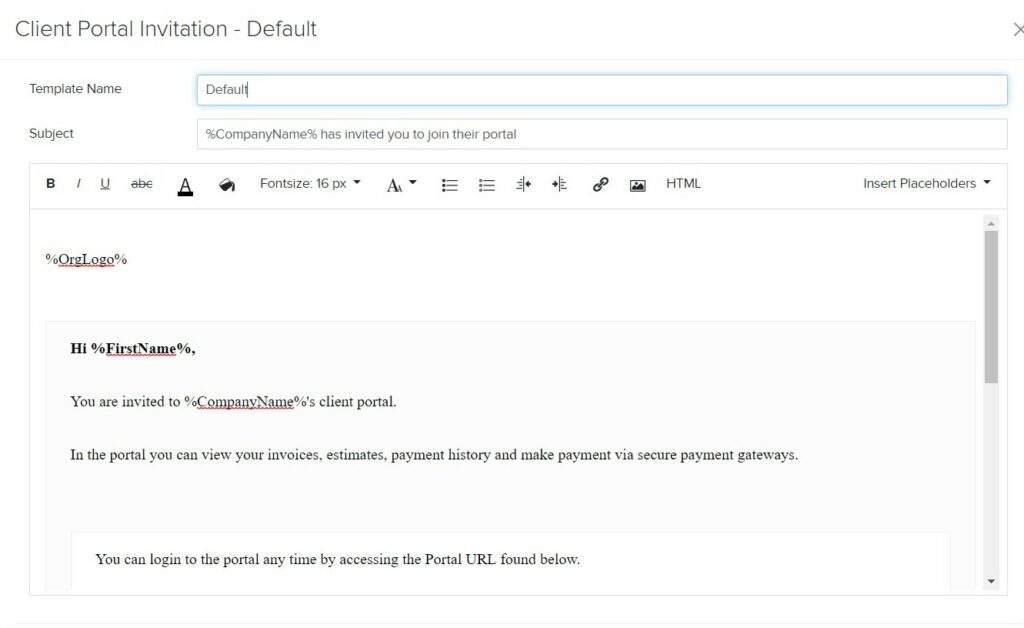Open the font color picker

(185, 186)
